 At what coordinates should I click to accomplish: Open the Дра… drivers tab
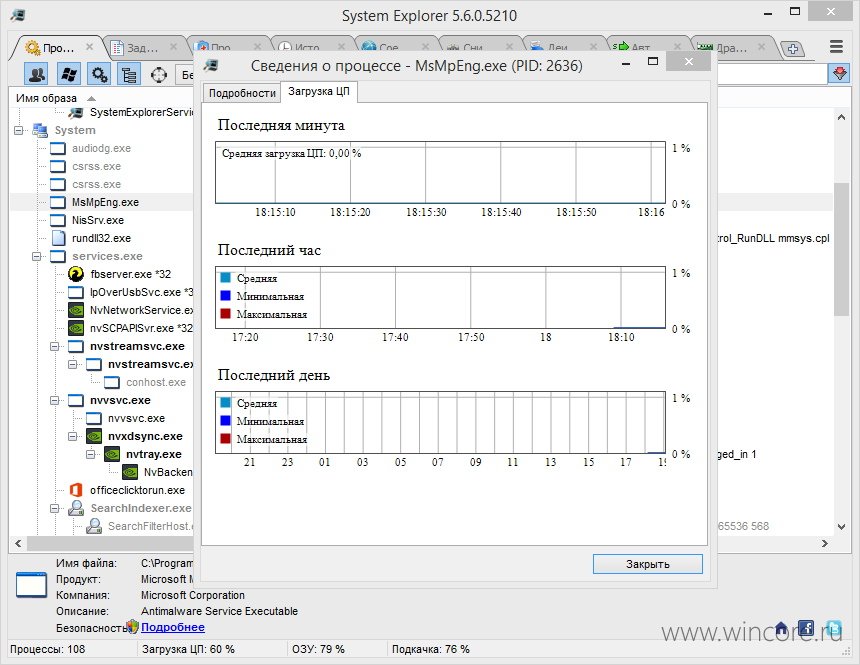(732, 48)
